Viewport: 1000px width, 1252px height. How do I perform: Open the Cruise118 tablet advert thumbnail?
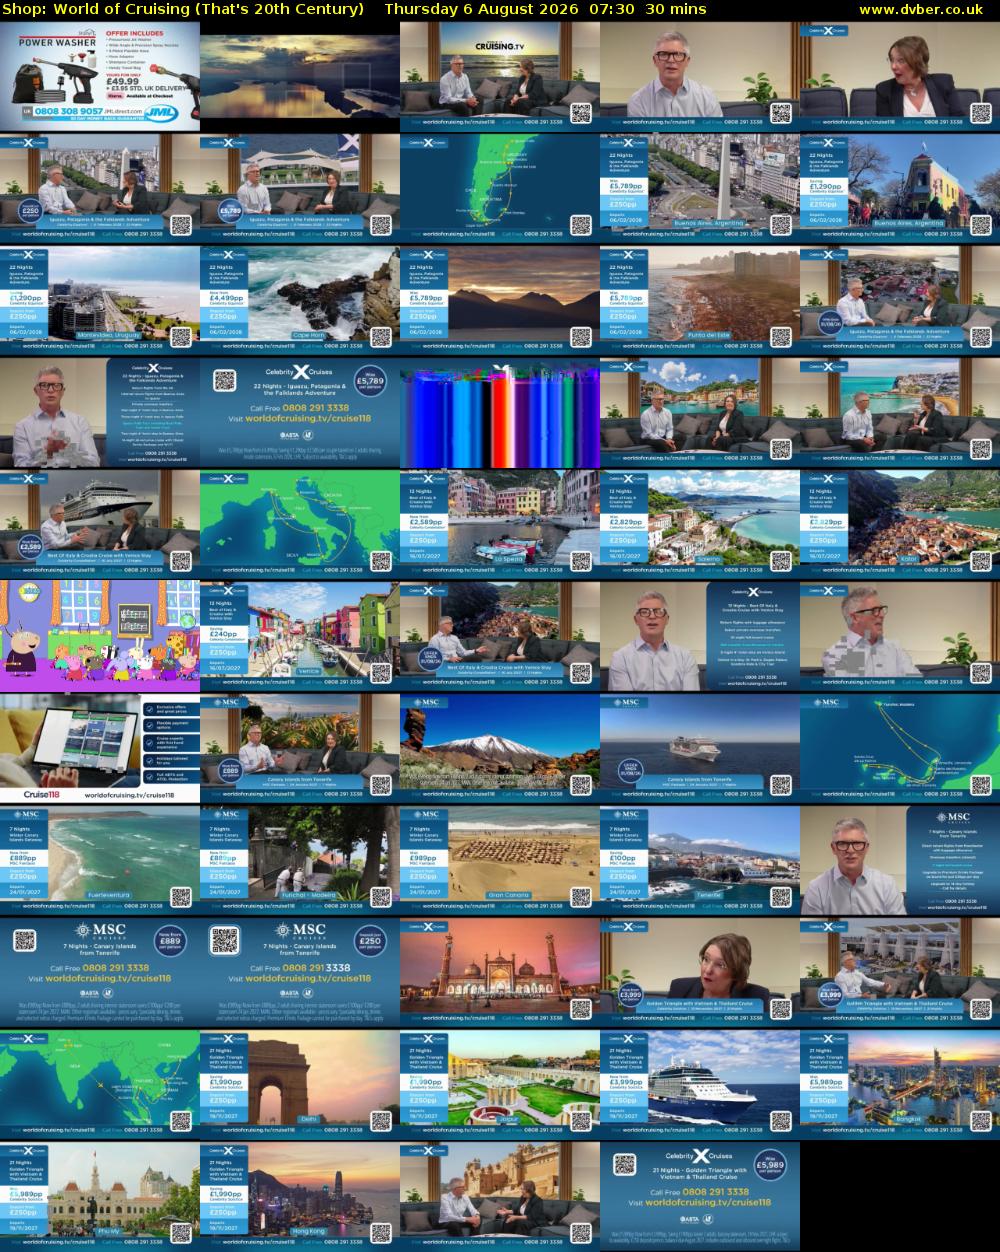pos(100,749)
